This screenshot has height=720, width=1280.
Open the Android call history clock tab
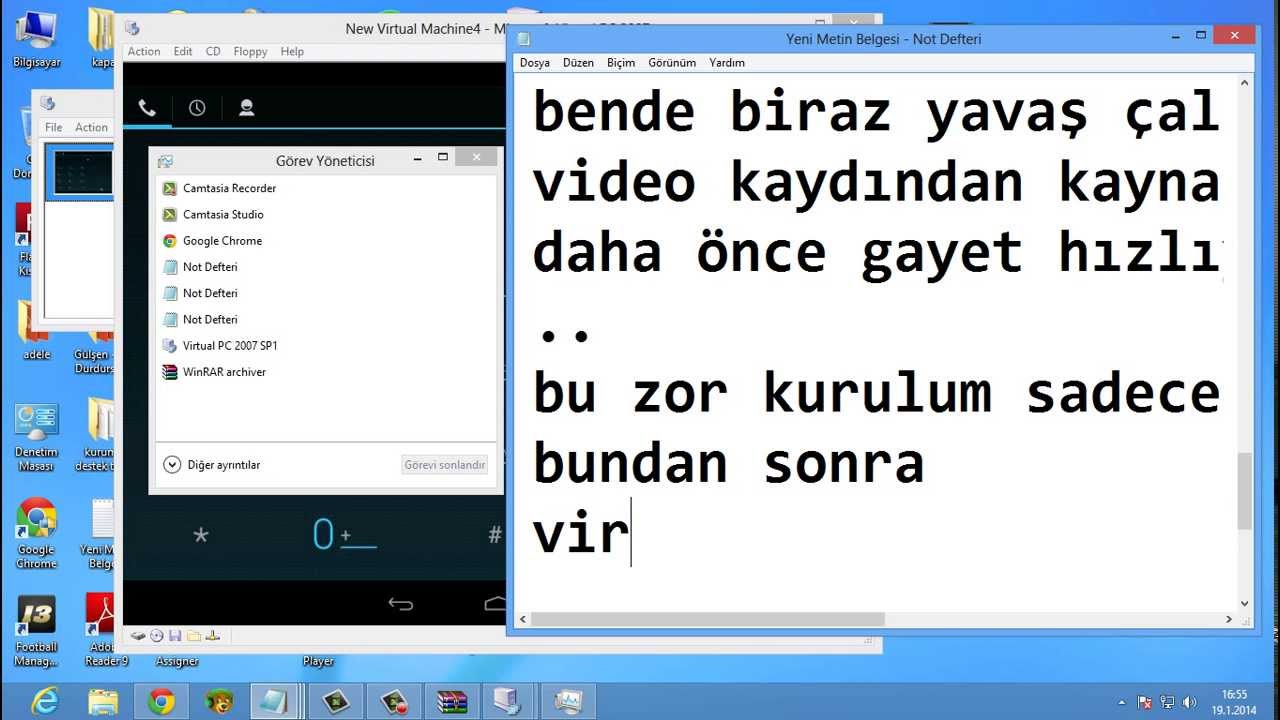click(x=197, y=108)
